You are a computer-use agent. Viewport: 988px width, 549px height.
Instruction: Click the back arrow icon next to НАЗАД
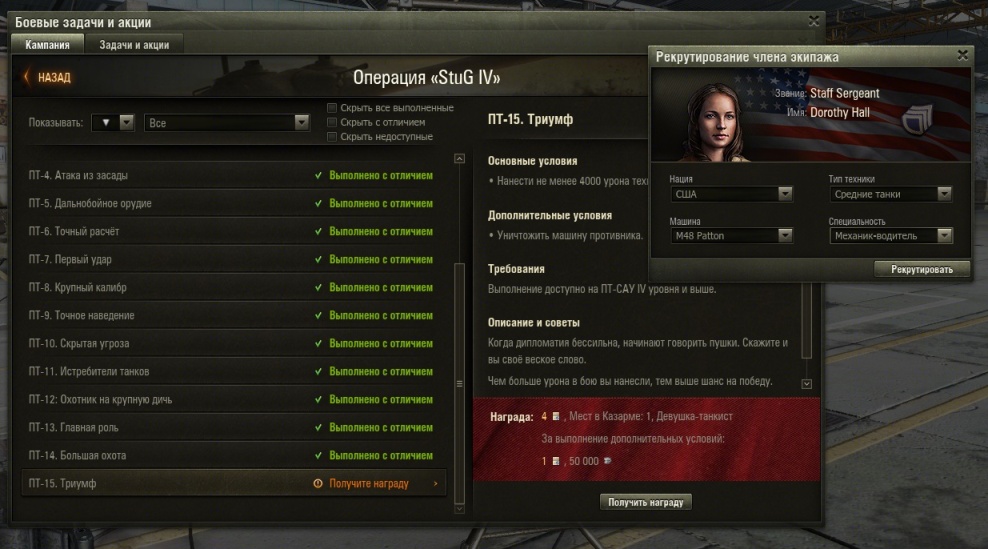click(26, 77)
